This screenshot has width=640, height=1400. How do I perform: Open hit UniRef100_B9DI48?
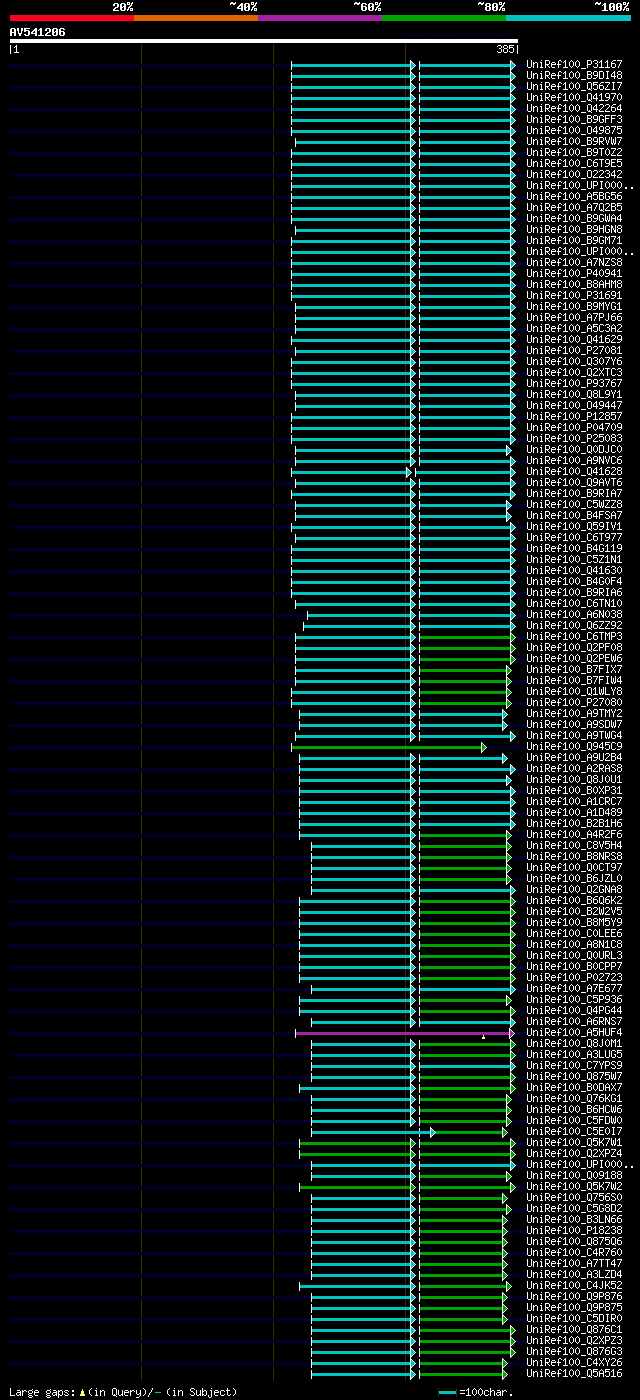point(574,75)
